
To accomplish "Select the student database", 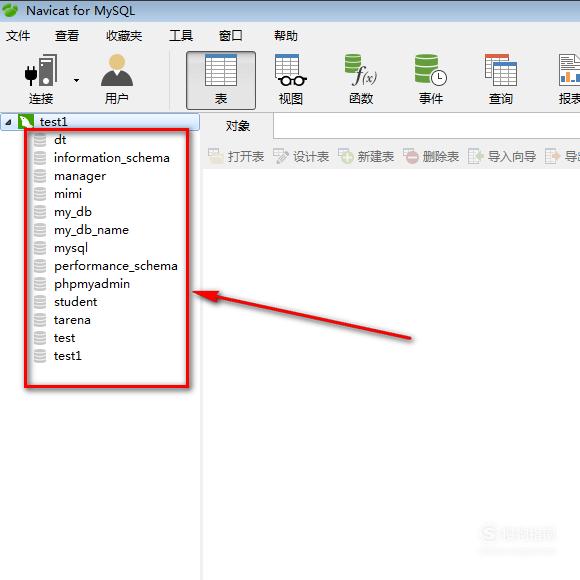I will (x=75, y=301).
